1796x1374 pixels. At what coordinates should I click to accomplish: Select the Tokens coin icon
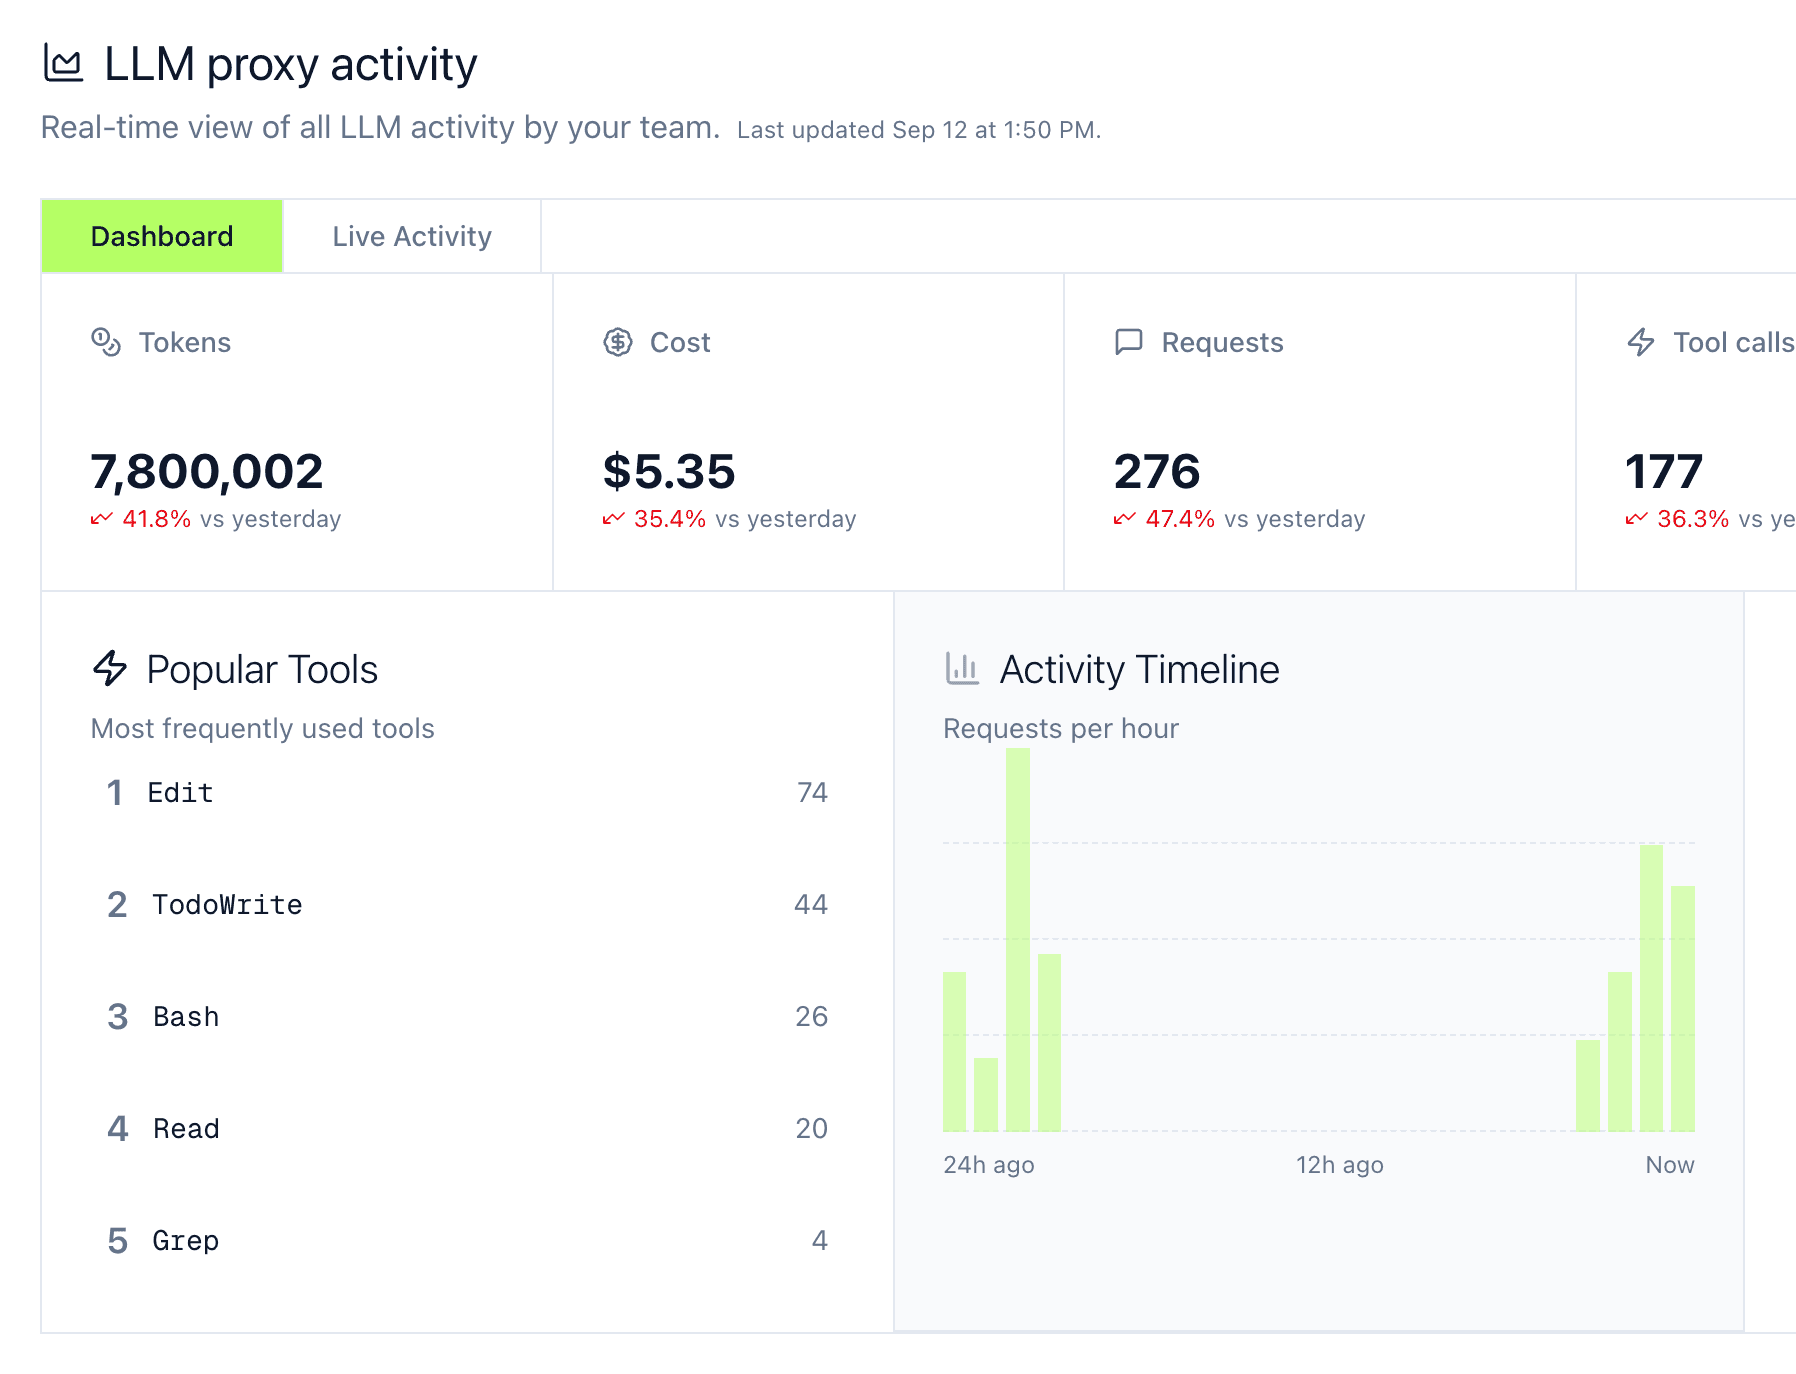104,342
